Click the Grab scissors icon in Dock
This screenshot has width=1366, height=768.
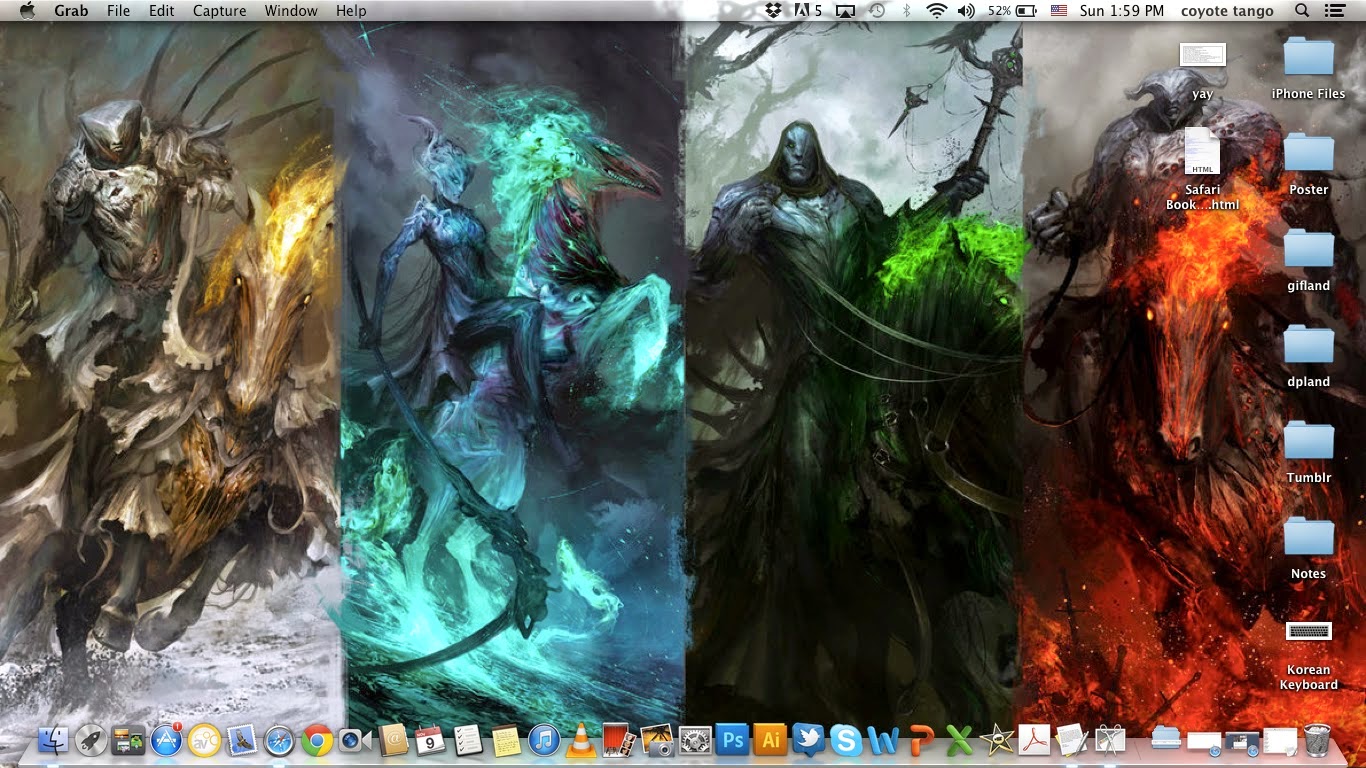pos(1110,740)
